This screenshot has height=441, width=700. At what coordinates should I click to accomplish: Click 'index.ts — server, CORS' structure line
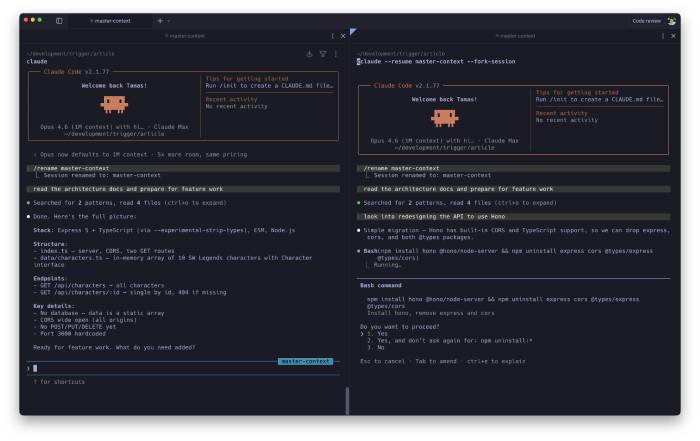point(104,251)
